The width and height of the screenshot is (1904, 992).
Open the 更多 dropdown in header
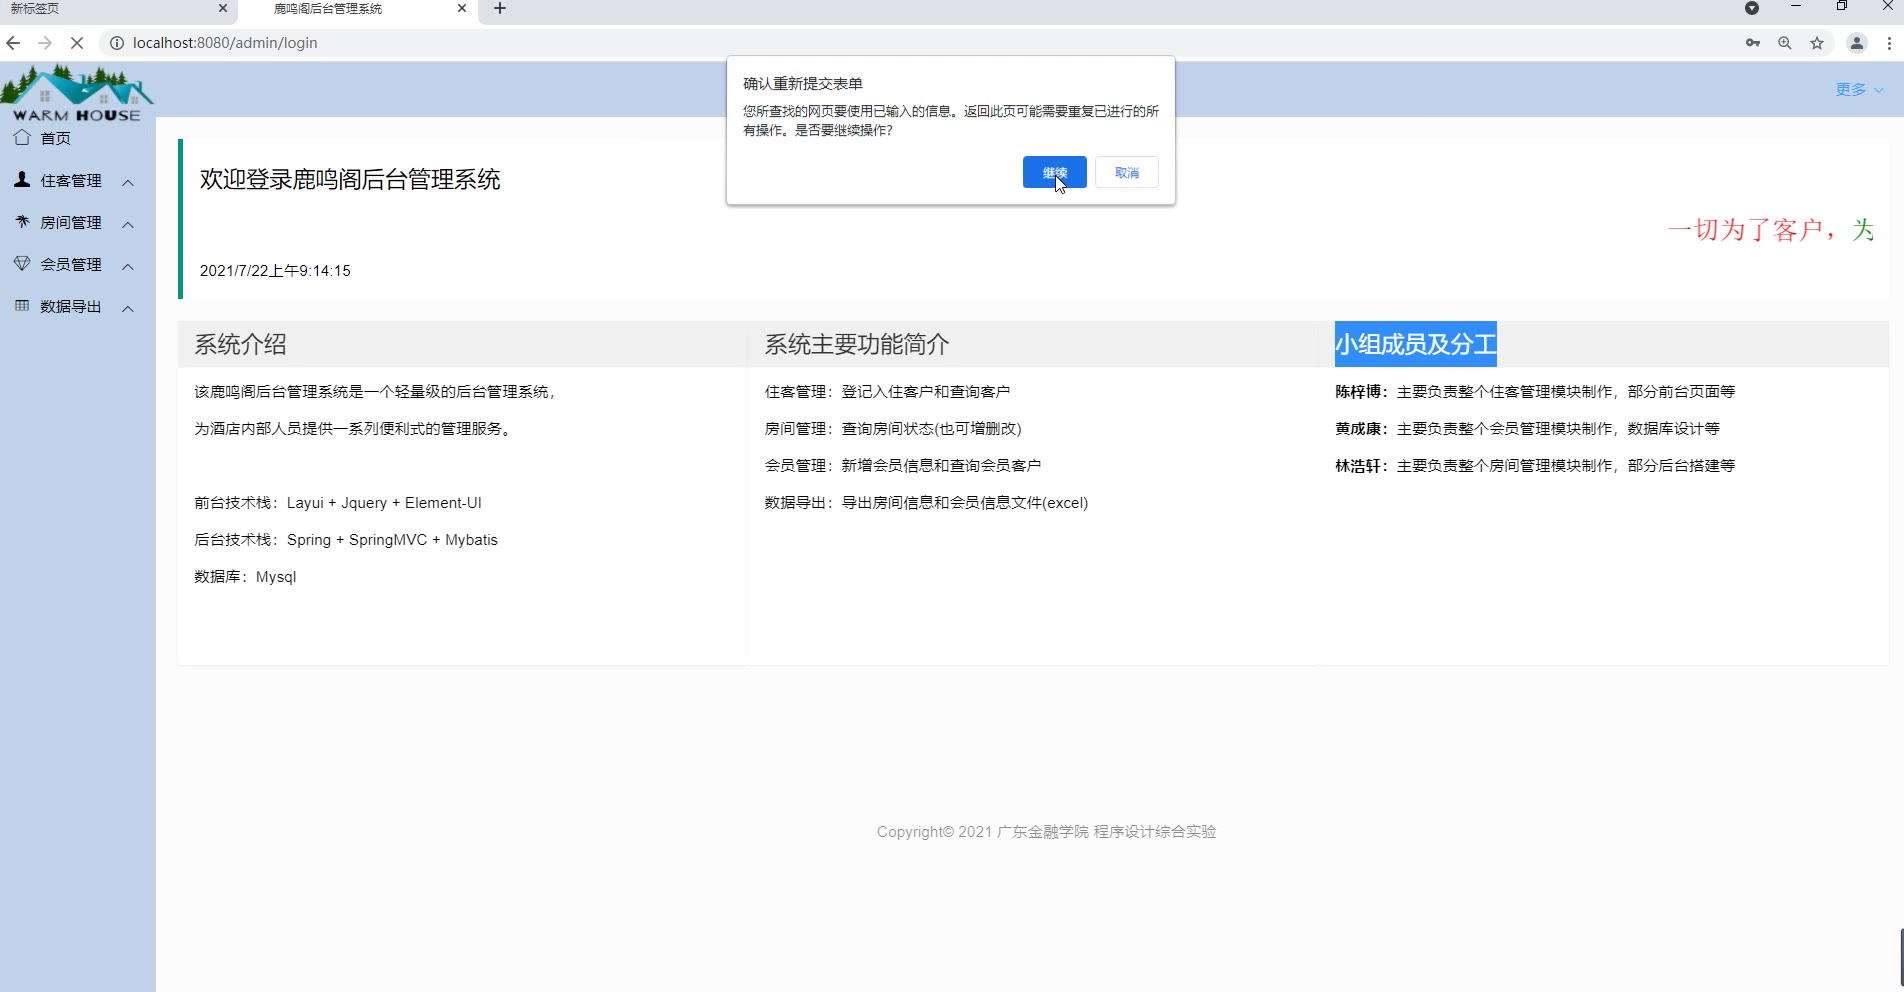click(x=1858, y=90)
